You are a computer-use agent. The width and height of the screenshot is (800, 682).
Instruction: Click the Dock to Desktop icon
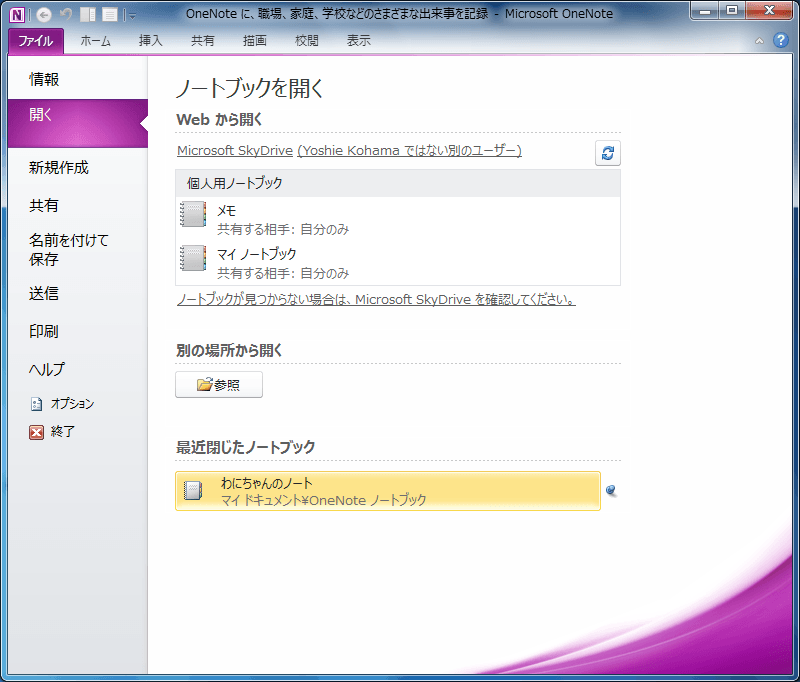pos(88,15)
